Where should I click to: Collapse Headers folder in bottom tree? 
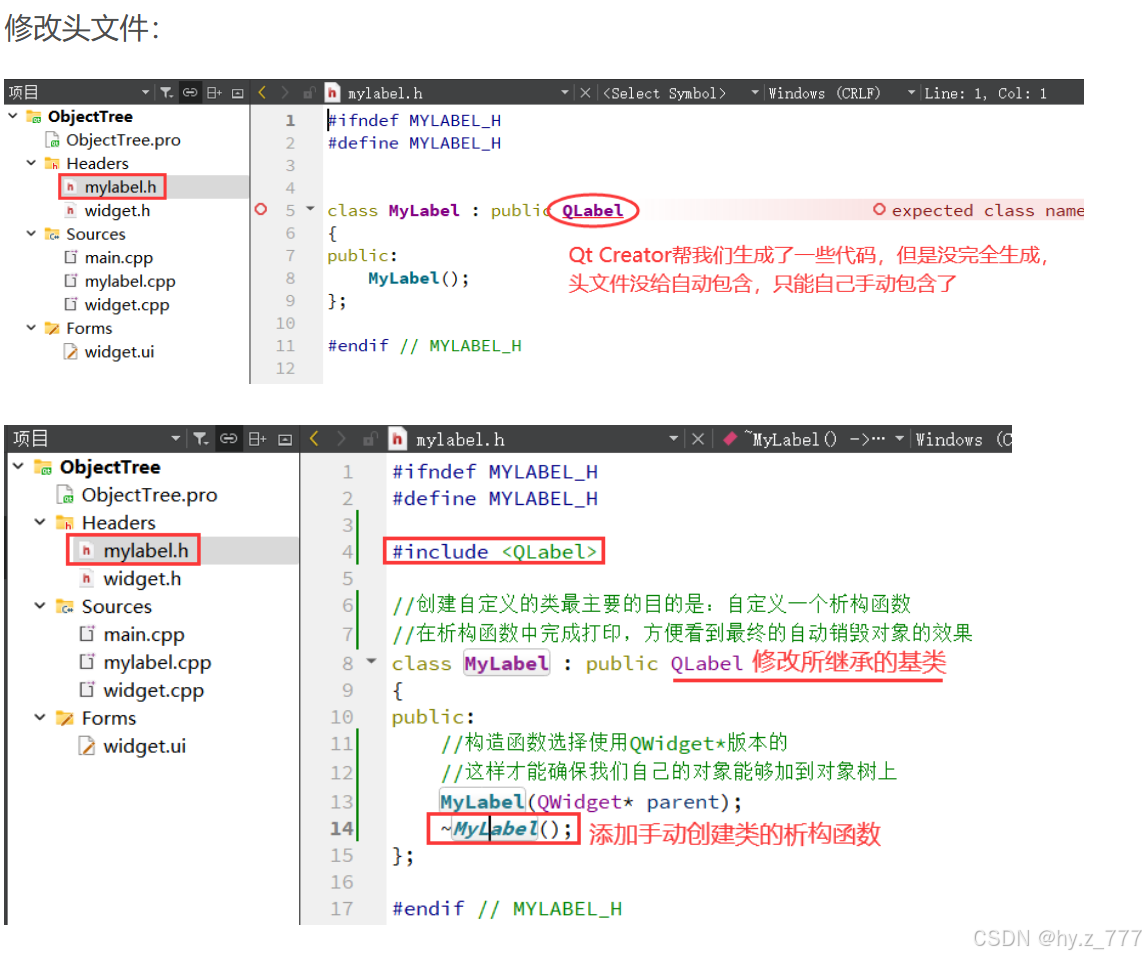tap(40, 522)
